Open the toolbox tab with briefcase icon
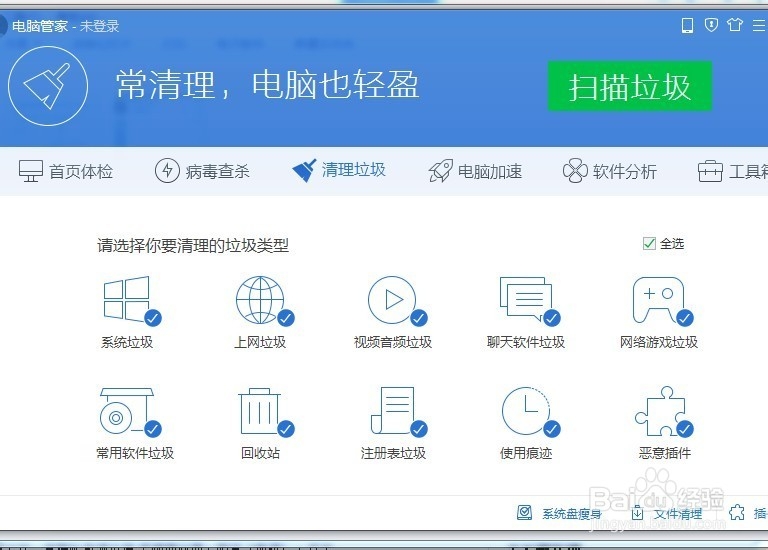Image resolution: width=768 pixels, height=550 pixels. 733,171
